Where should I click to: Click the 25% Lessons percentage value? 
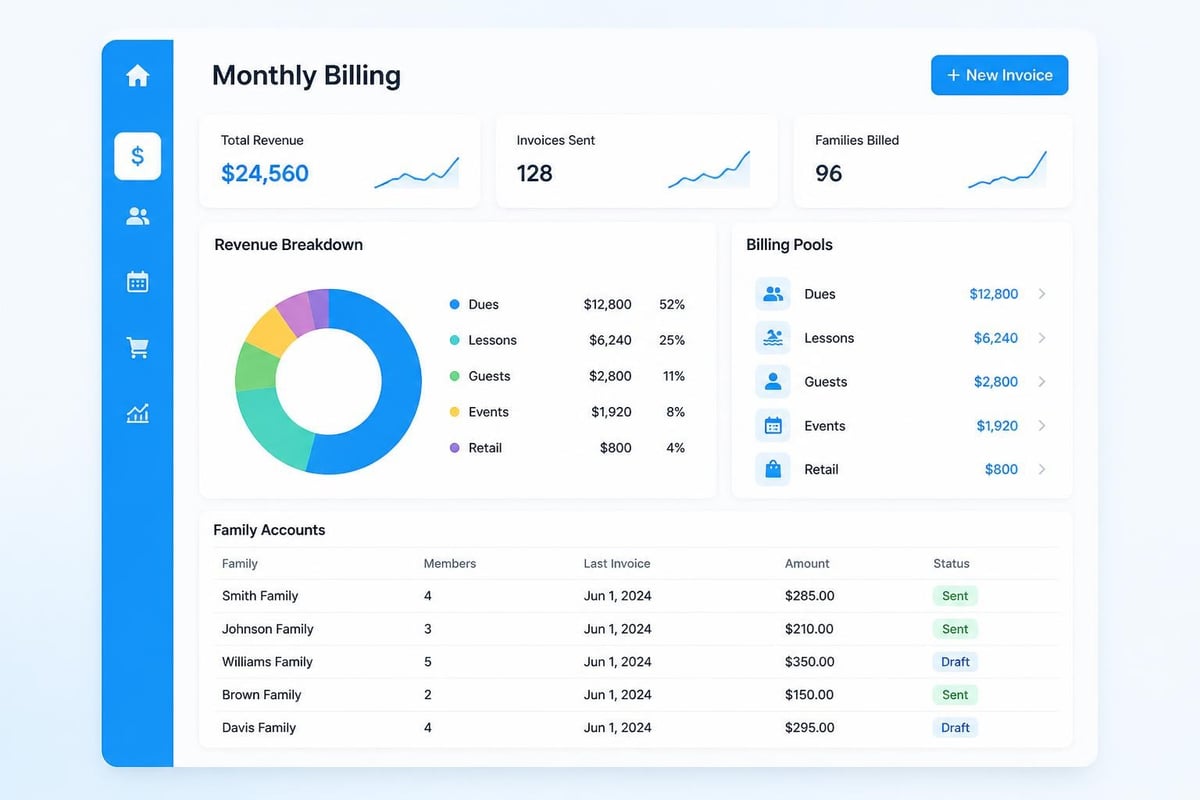click(672, 340)
